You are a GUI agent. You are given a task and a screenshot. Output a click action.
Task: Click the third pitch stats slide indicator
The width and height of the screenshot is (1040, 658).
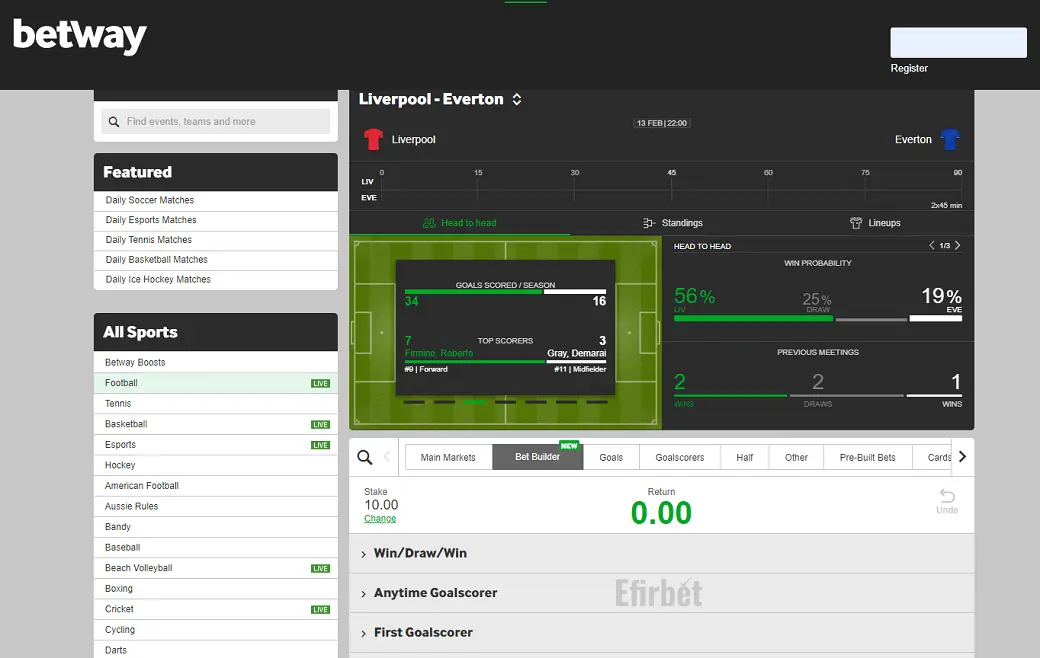(475, 402)
